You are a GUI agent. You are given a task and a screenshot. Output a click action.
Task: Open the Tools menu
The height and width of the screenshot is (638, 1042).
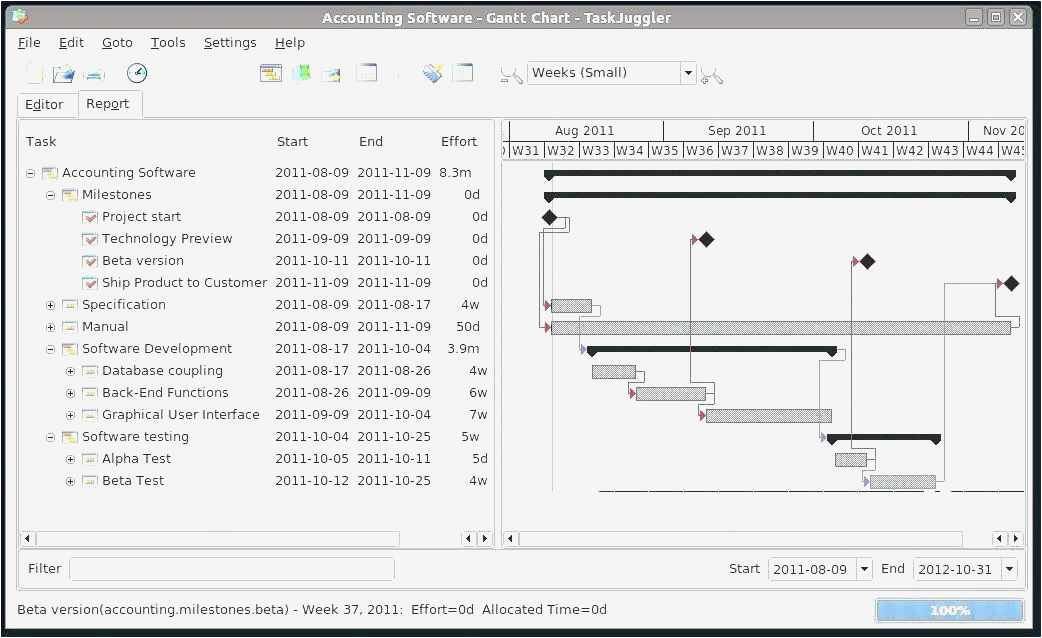pos(167,43)
